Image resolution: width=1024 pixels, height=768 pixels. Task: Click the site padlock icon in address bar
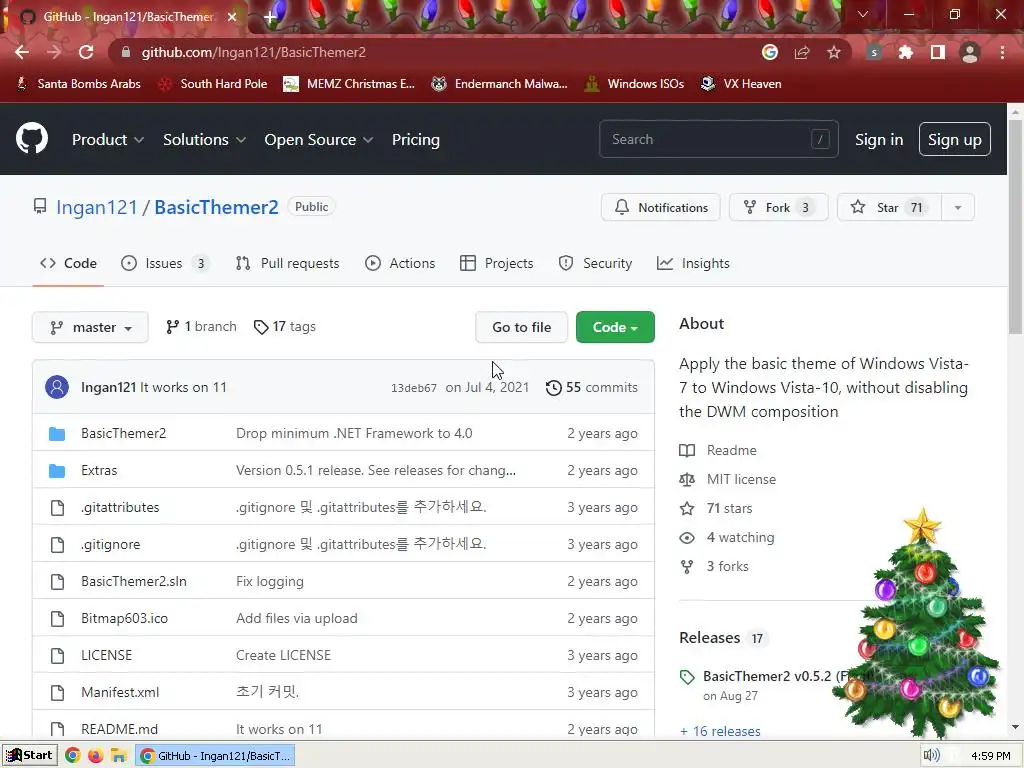tap(126, 52)
